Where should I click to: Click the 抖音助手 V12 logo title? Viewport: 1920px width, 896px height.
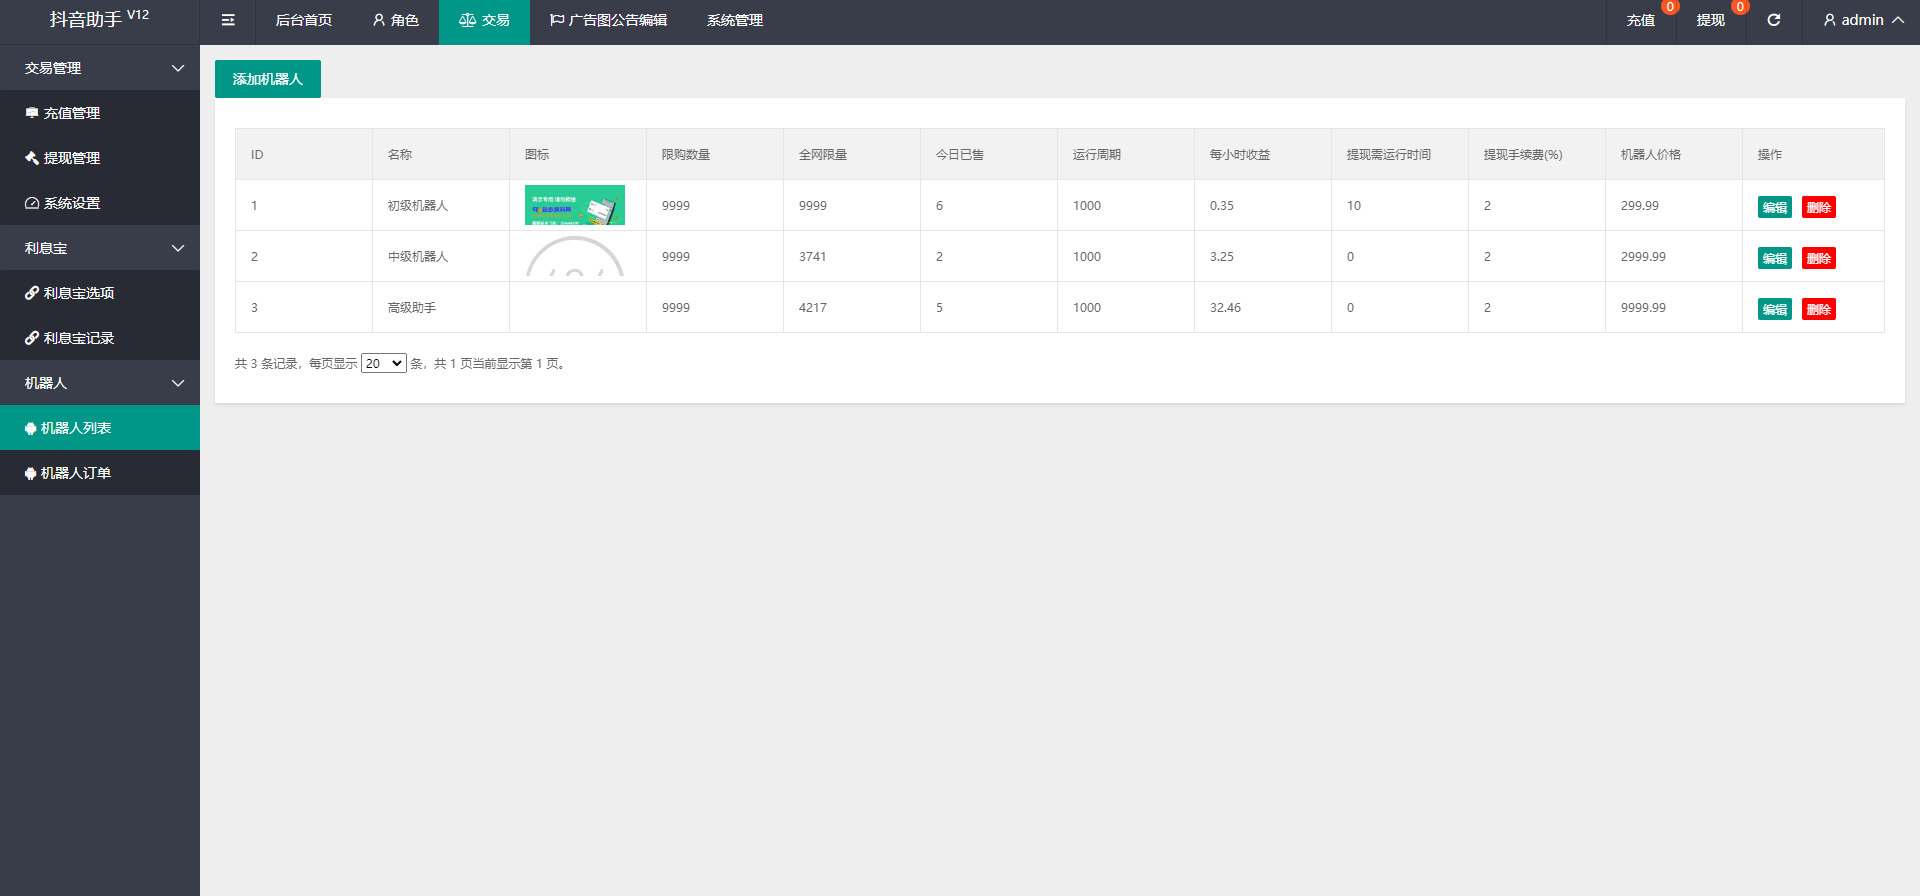pyautogui.click(x=100, y=19)
